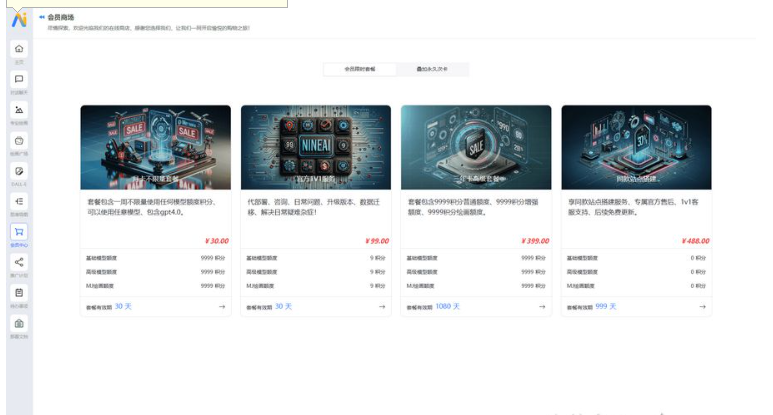
Task: Open the DALL-E icon in sidebar
Action: pyautogui.click(x=19, y=171)
